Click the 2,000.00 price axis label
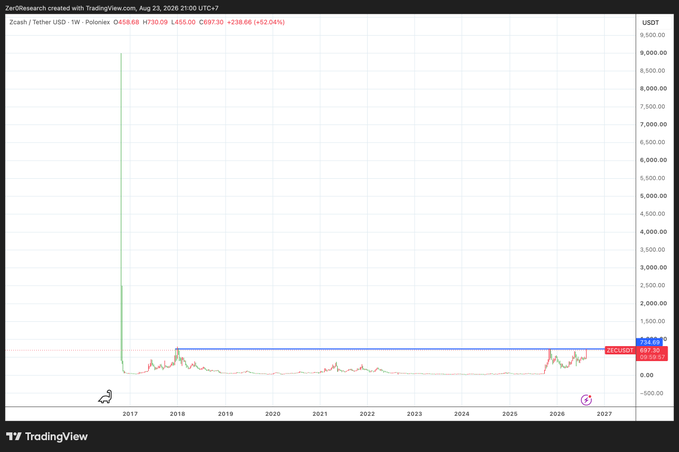The image size is (679, 452). tap(653, 303)
